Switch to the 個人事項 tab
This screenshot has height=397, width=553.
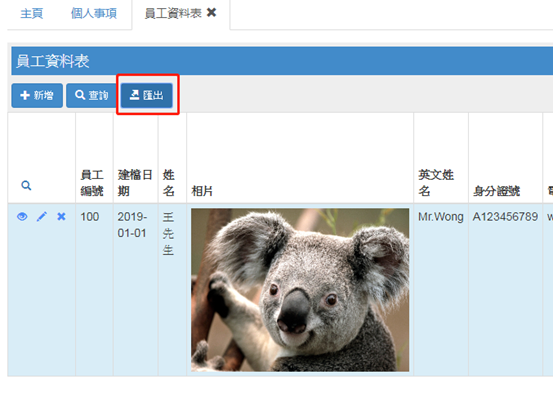tap(93, 13)
